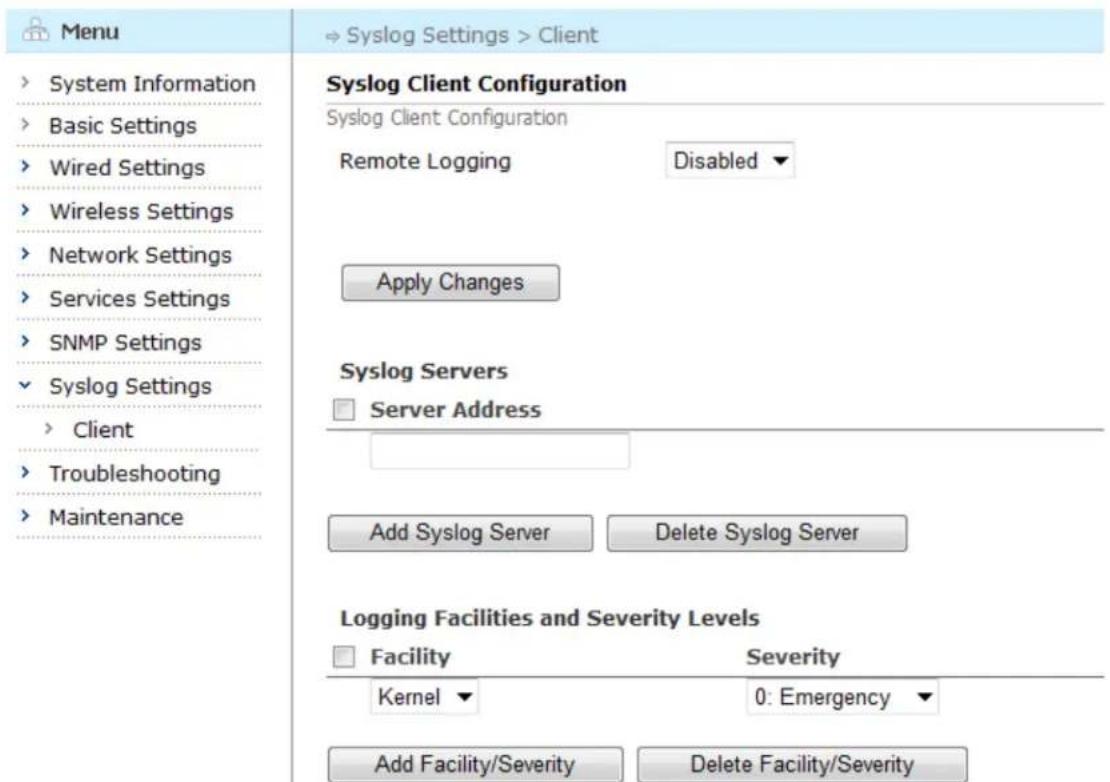Expand the System Information chevron

[25, 82]
